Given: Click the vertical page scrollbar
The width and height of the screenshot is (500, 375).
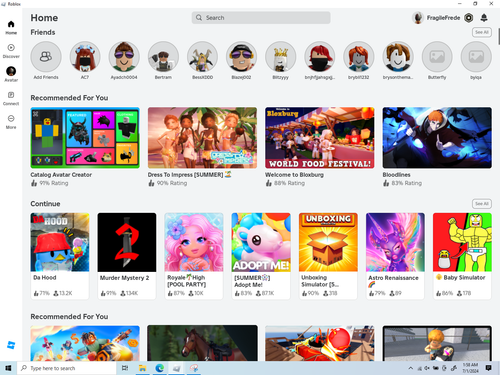Looking at the screenshot, I should [499, 37].
